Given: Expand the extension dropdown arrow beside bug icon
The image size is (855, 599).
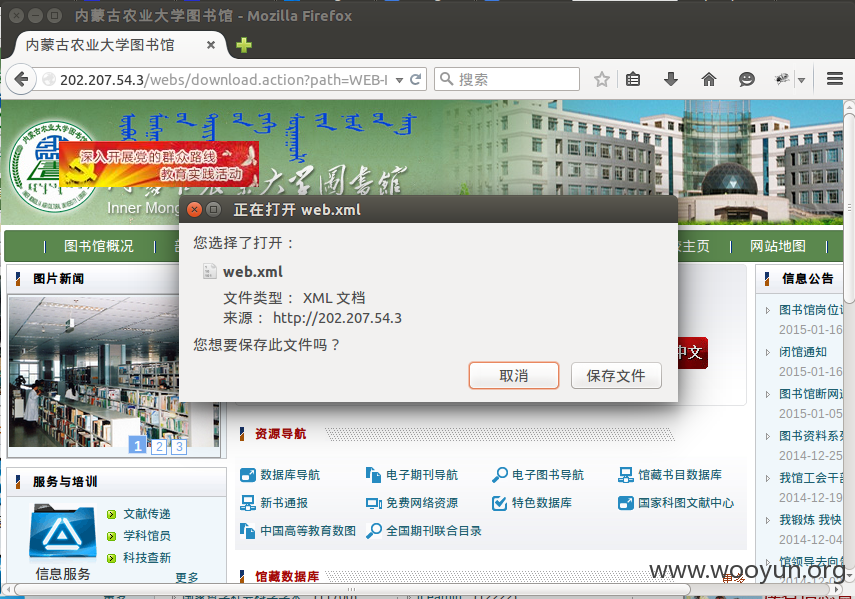Looking at the screenshot, I should (801, 80).
